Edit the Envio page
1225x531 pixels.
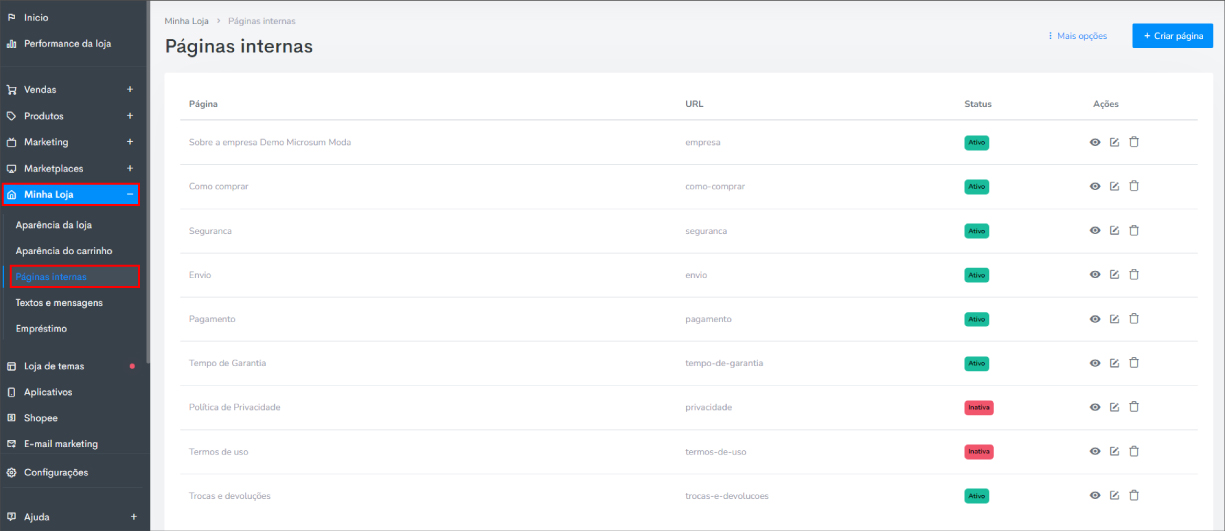click(x=1114, y=274)
